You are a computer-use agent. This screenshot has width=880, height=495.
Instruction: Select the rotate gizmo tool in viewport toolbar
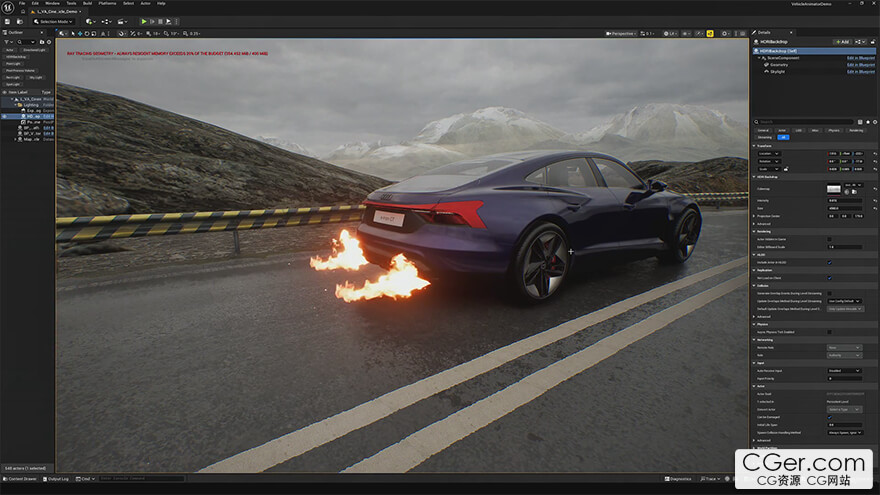(x=86, y=34)
